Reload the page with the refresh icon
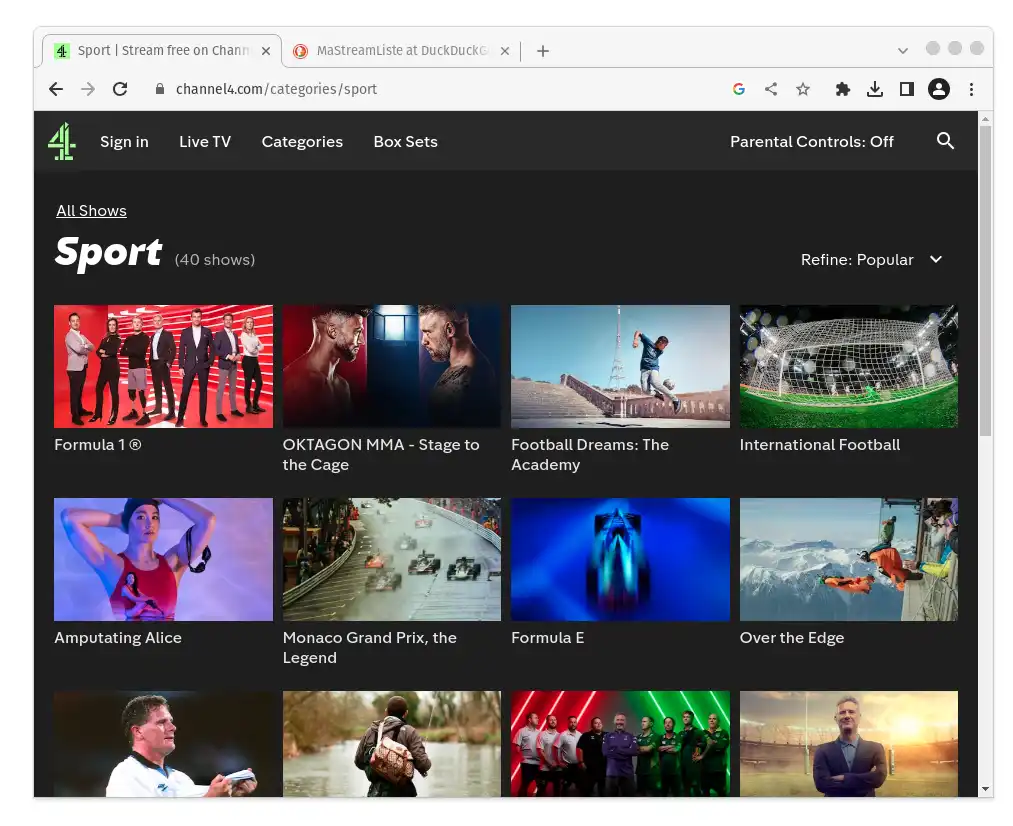 [120, 89]
